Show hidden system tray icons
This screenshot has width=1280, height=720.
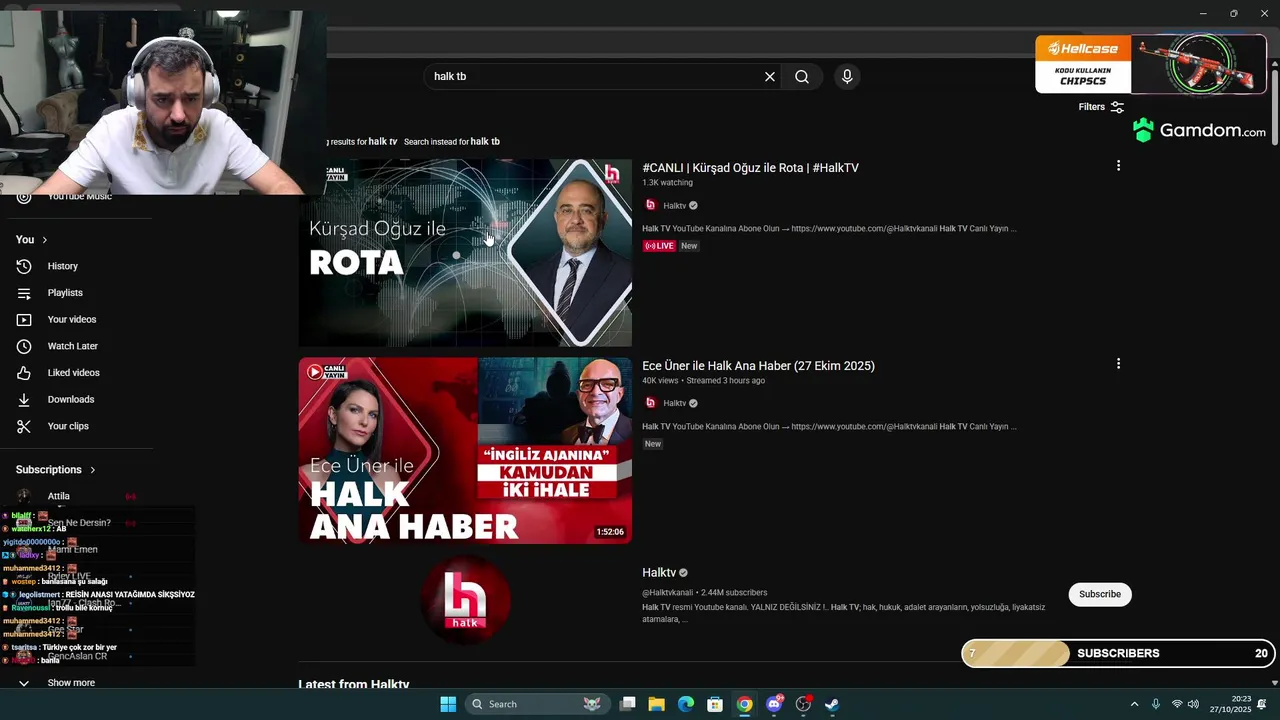pyautogui.click(x=1134, y=704)
